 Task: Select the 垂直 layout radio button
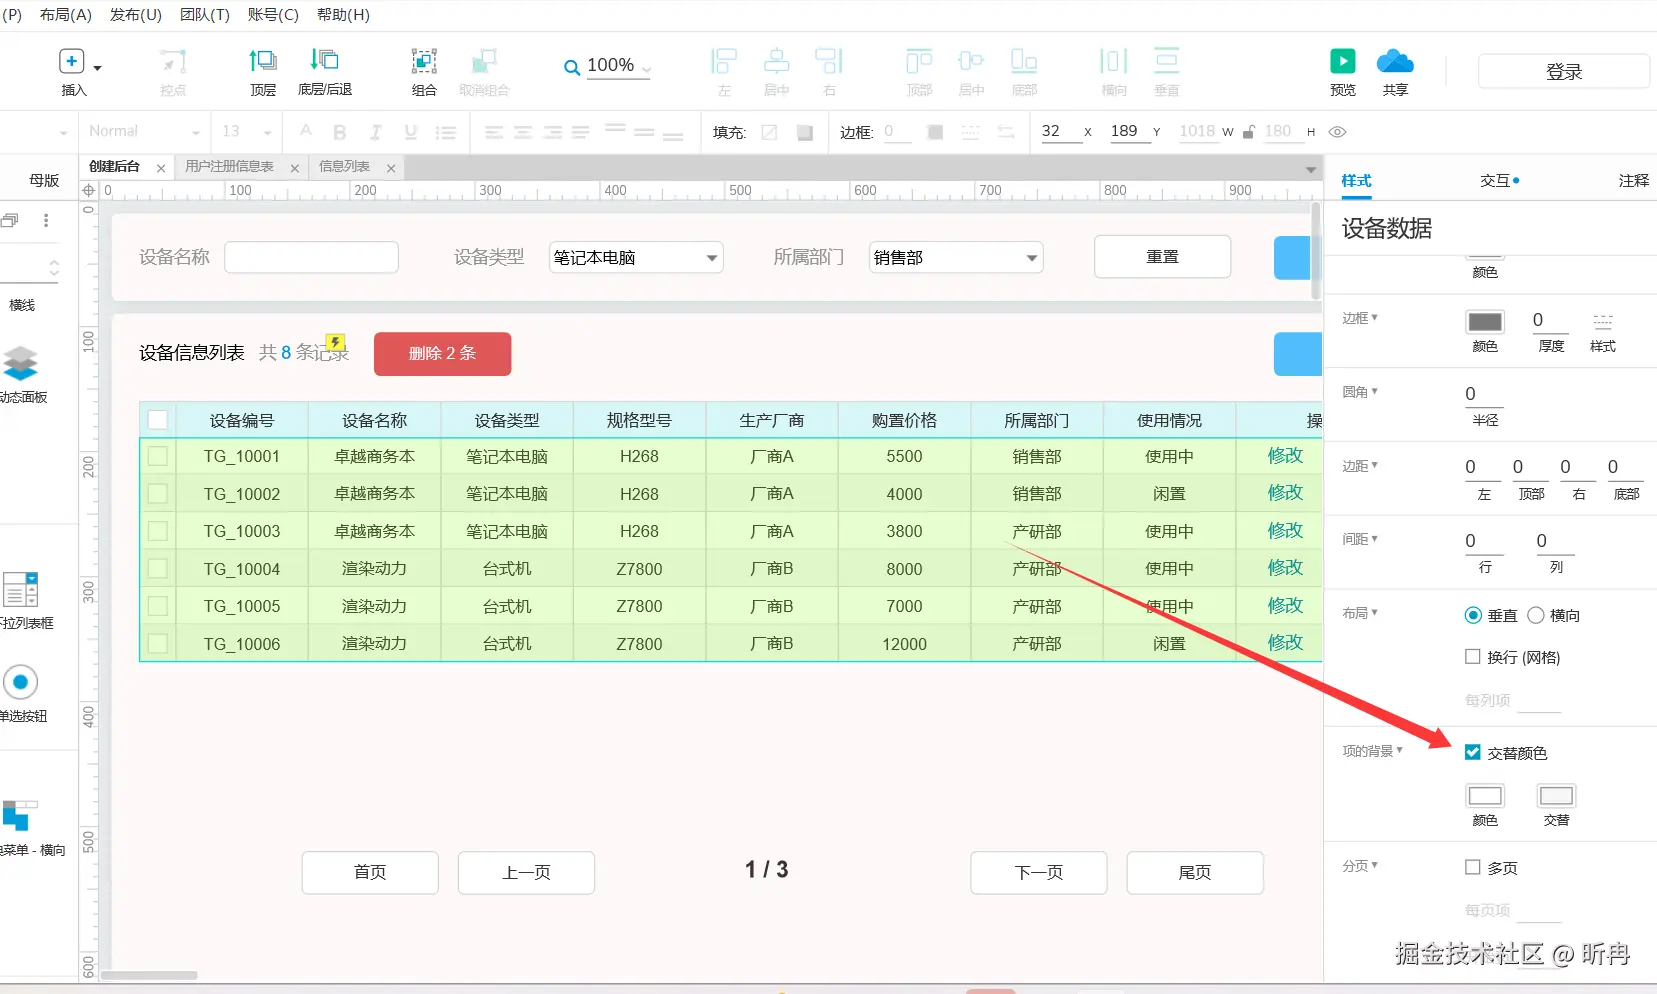(1473, 615)
